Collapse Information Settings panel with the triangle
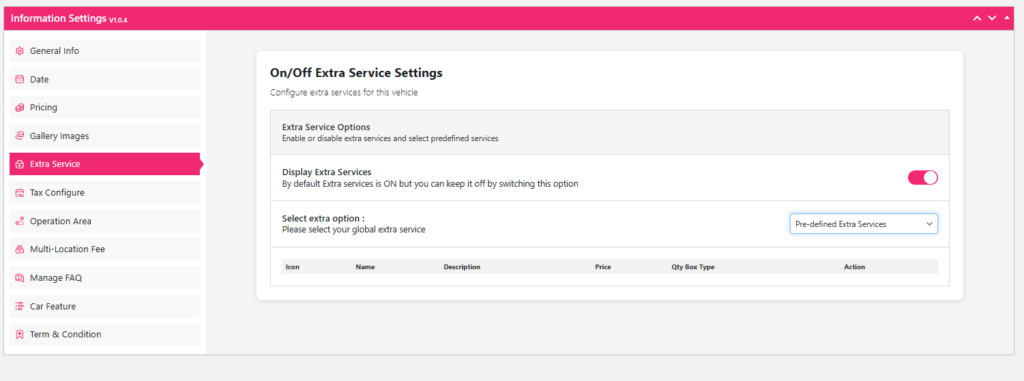The width and height of the screenshot is (1024, 381). pyautogui.click(x=1006, y=18)
